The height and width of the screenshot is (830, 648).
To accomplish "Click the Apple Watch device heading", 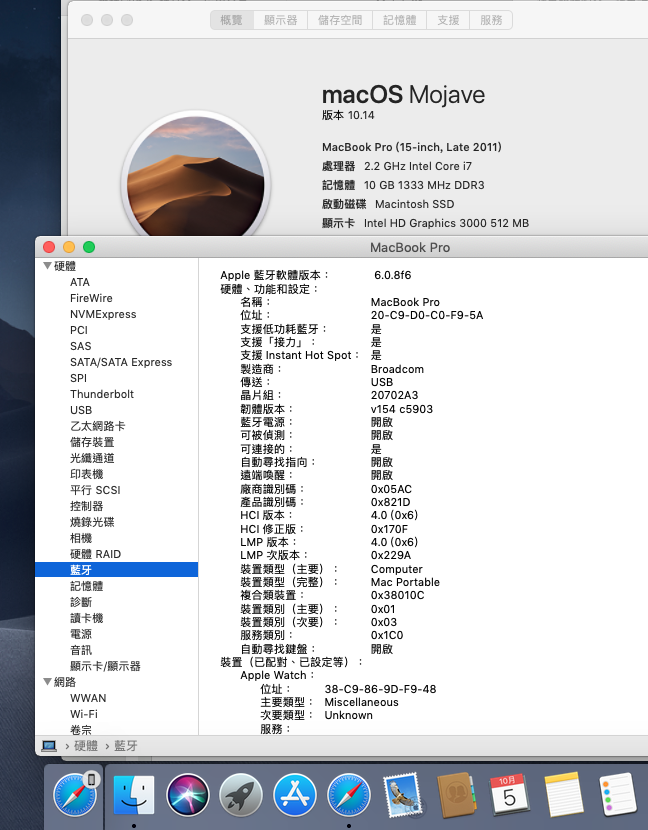I will tap(277, 675).
